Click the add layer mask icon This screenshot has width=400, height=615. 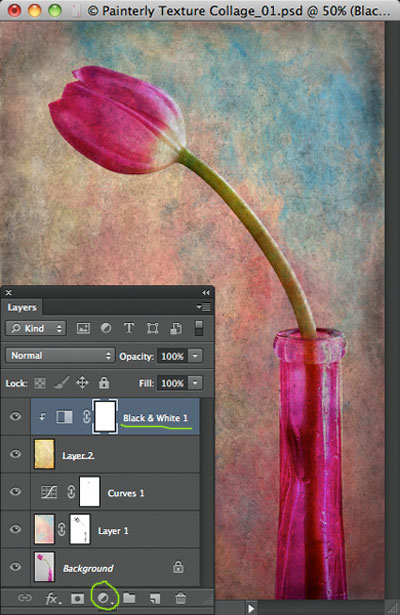click(77, 599)
